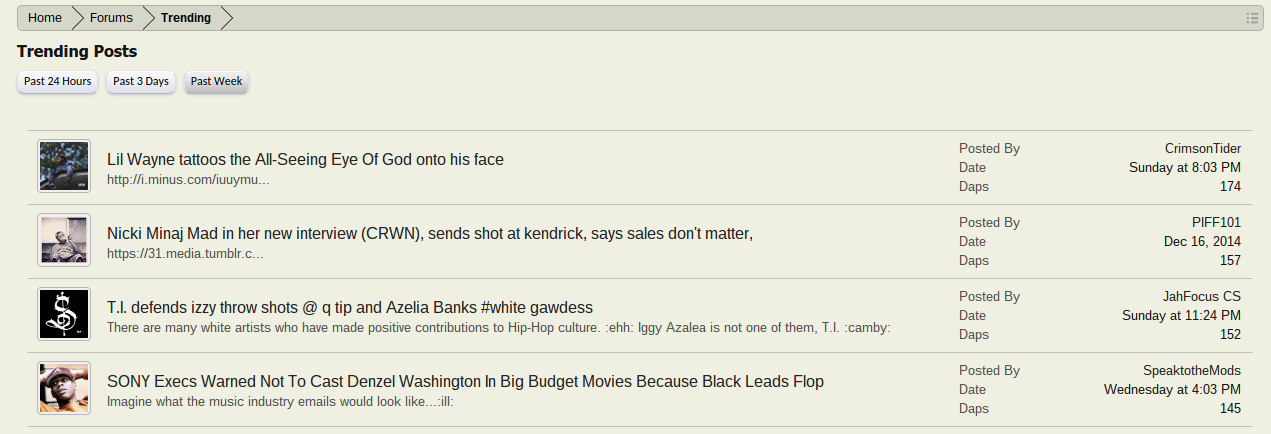
Task: Open T.I. defends izzy thread
Action: coord(350,308)
